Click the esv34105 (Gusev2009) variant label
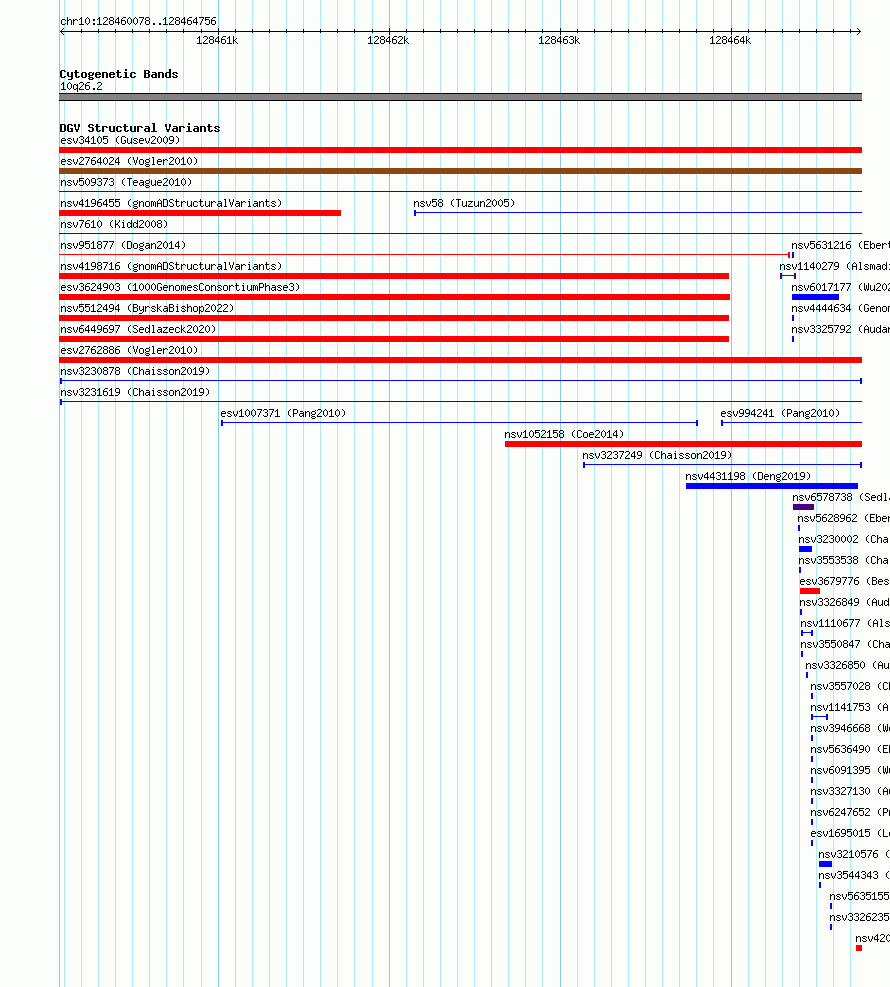 [x=120, y=140]
